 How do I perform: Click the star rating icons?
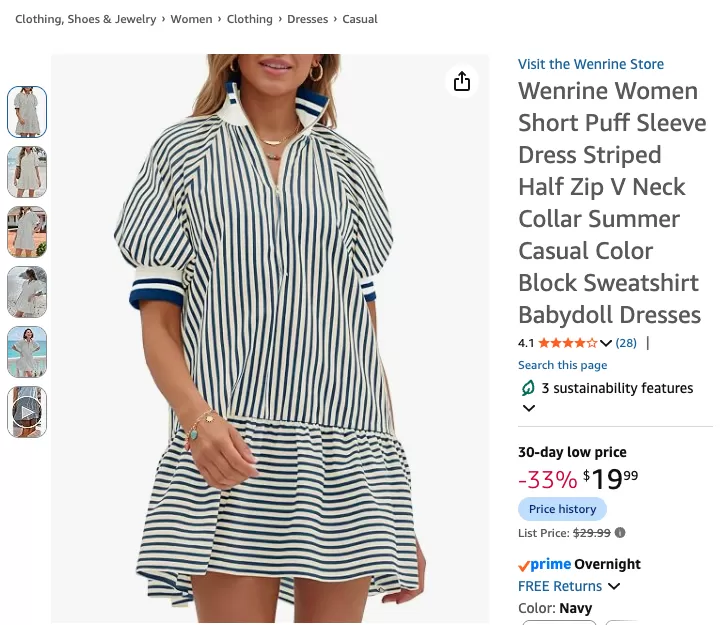point(568,343)
